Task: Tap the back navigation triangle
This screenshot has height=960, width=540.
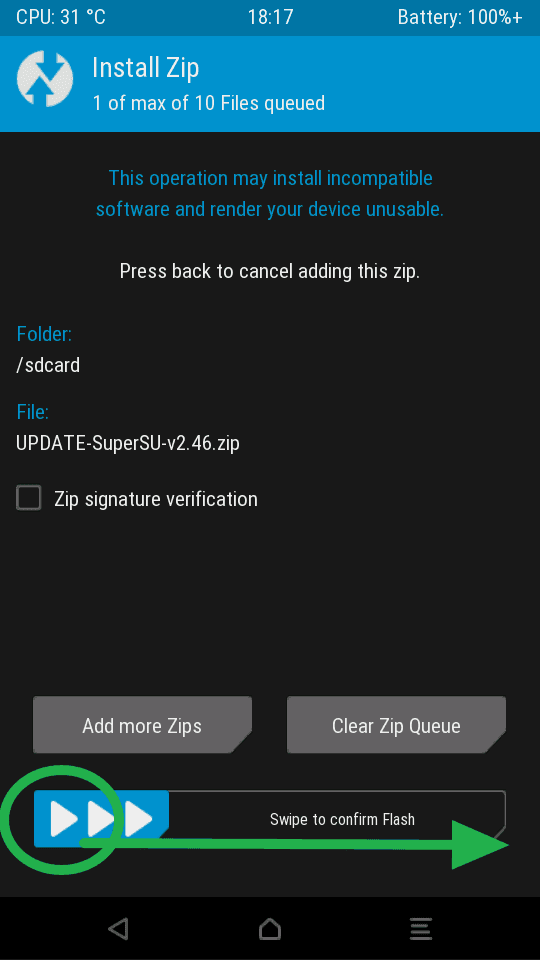Action: tap(118, 929)
